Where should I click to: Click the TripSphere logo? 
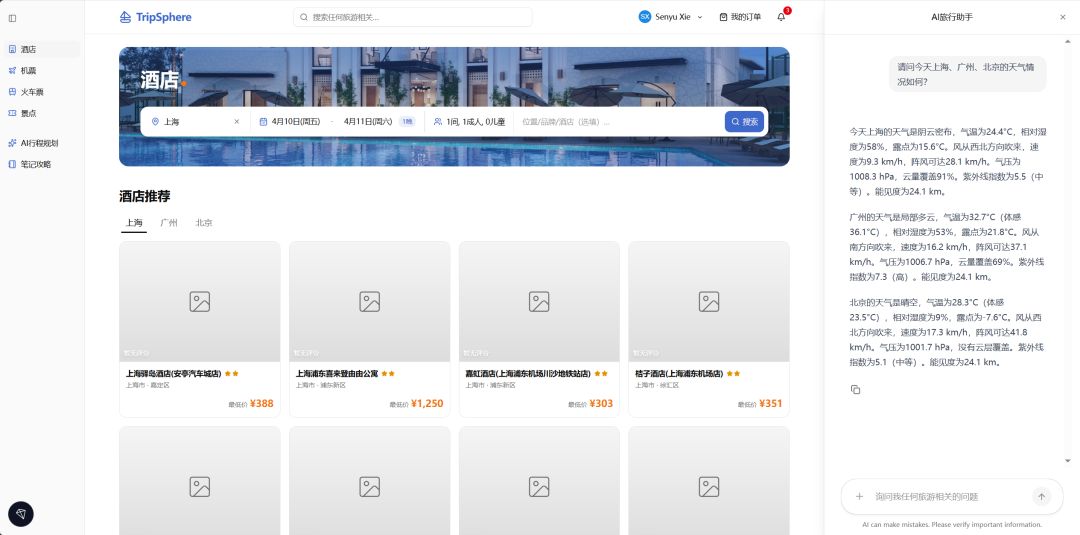tap(156, 17)
